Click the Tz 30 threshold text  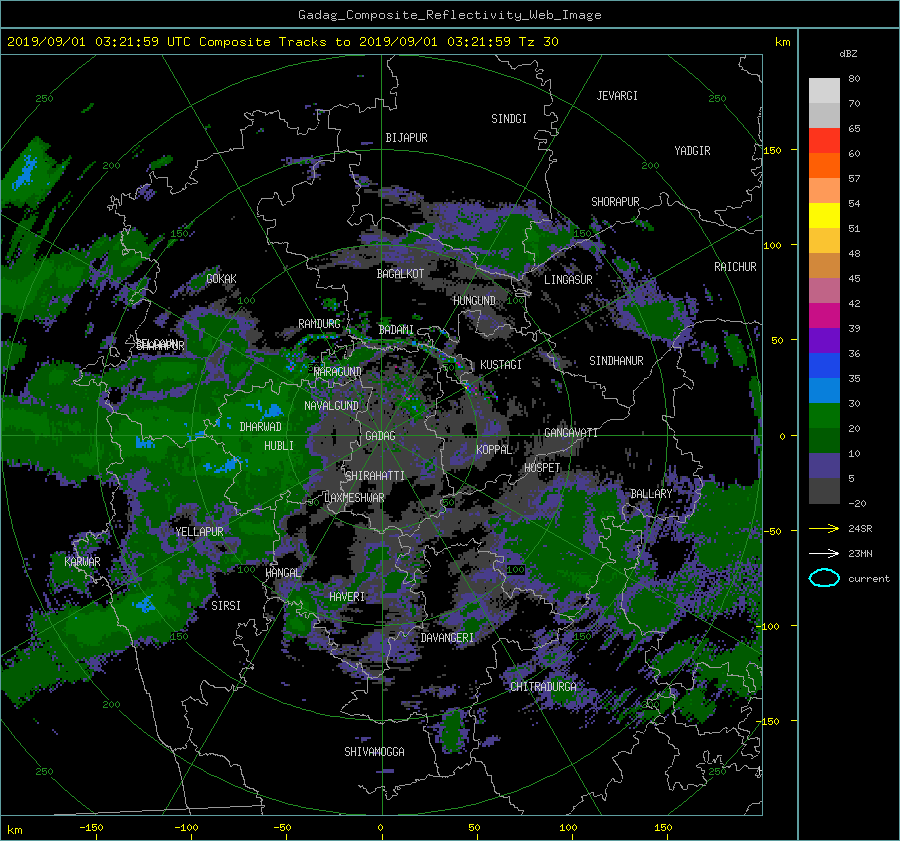(x=539, y=42)
